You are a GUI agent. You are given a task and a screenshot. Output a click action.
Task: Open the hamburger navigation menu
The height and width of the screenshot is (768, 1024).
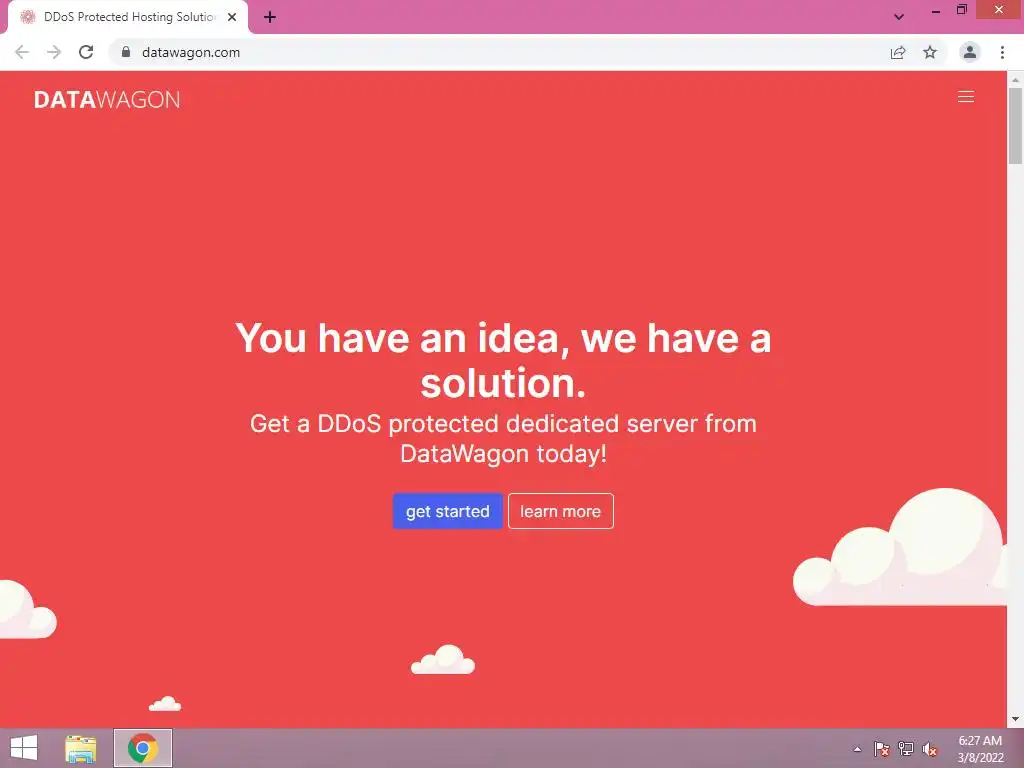[x=965, y=97]
